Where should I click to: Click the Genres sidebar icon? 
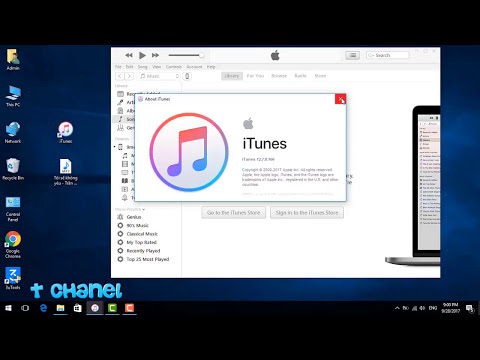point(120,128)
